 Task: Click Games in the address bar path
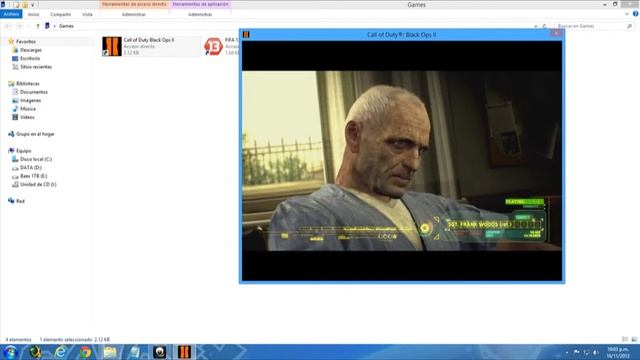tap(66, 26)
